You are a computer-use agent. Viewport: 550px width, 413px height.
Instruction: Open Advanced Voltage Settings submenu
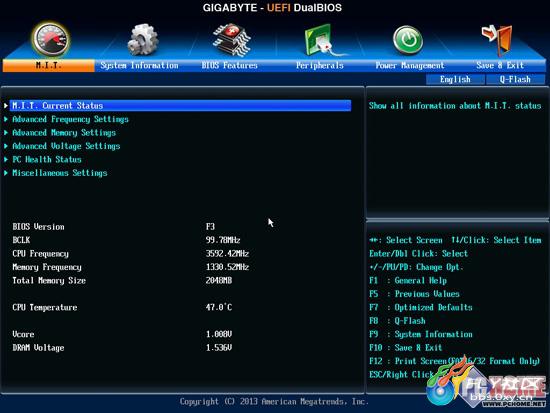point(66,146)
